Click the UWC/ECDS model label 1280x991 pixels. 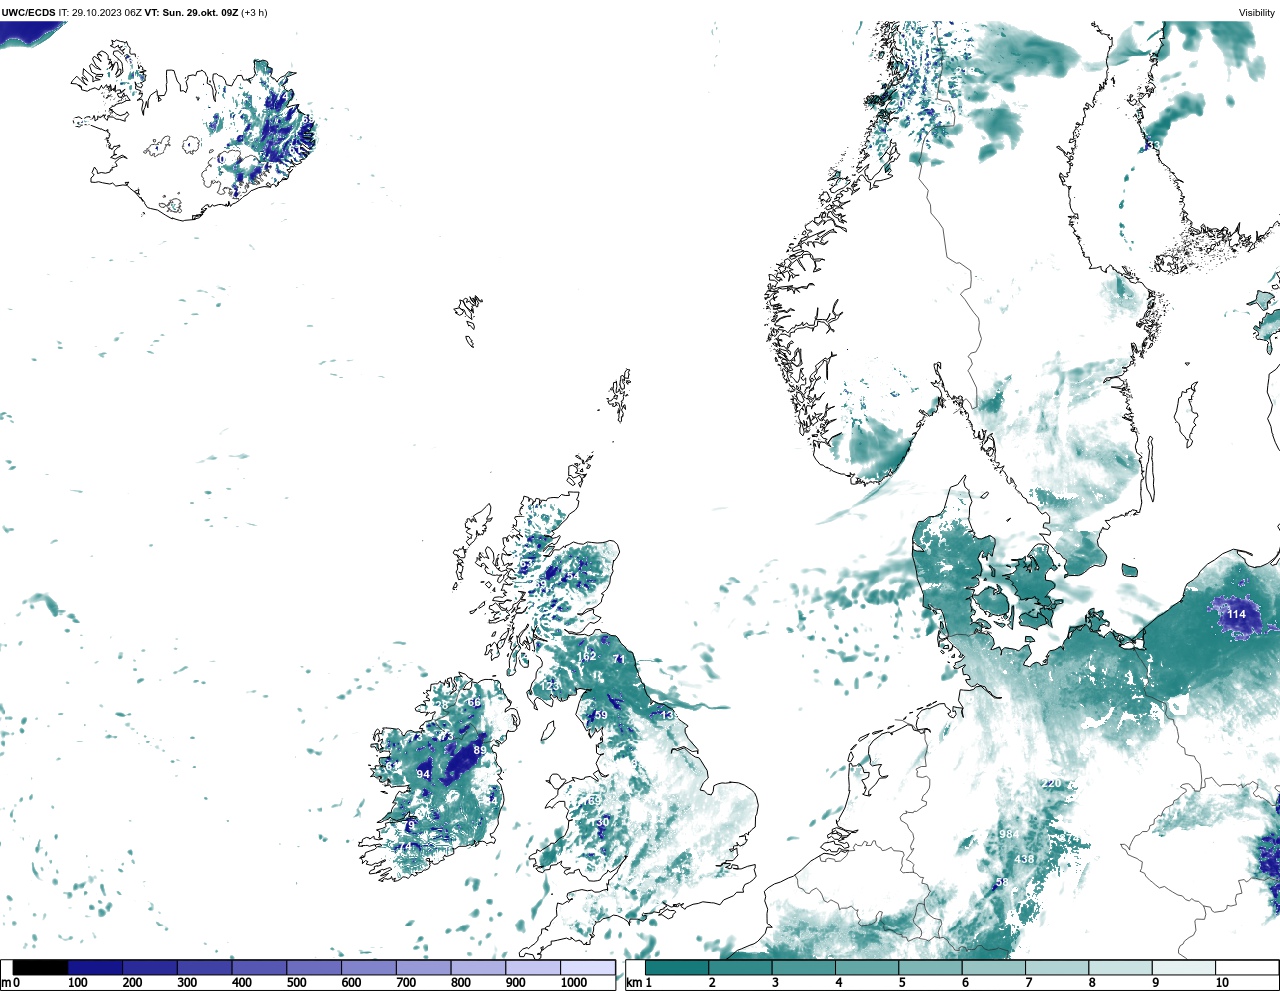[28, 13]
